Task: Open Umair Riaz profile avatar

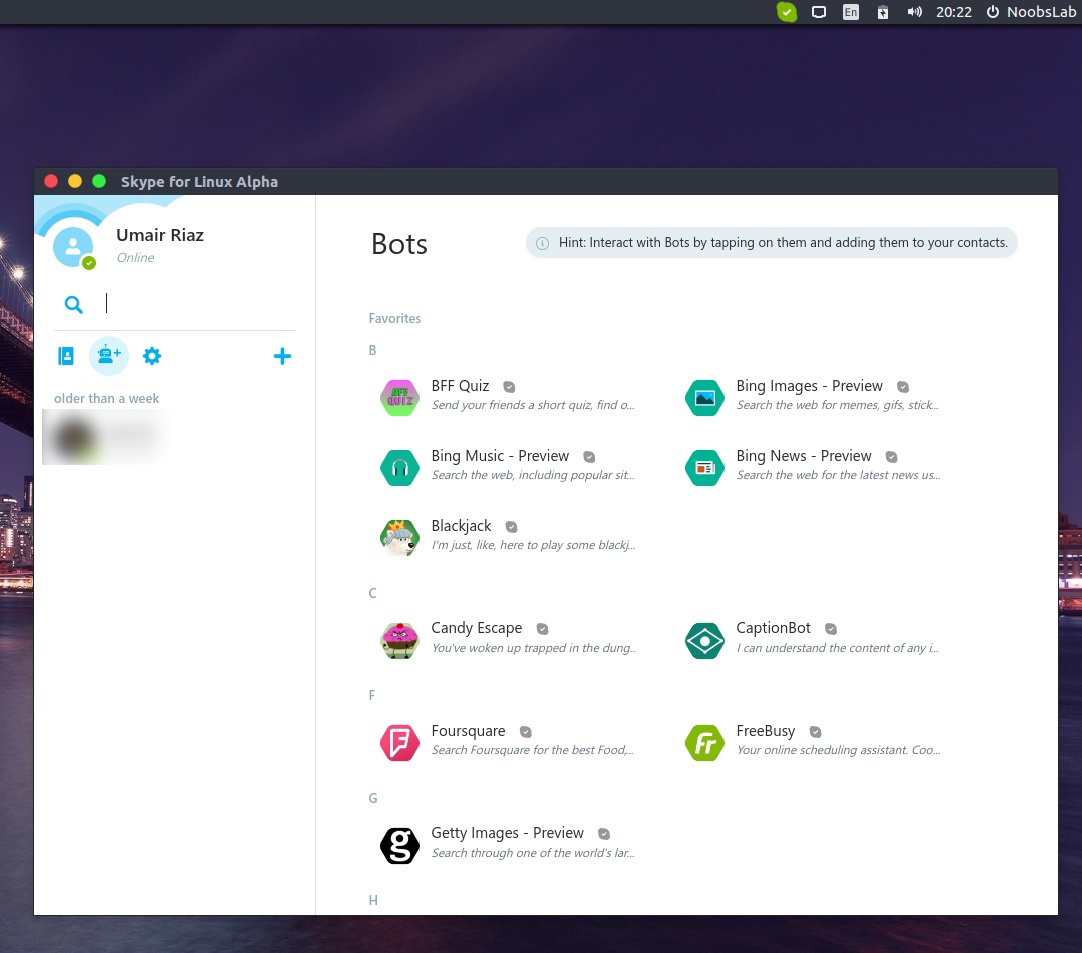Action: [x=72, y=247]
